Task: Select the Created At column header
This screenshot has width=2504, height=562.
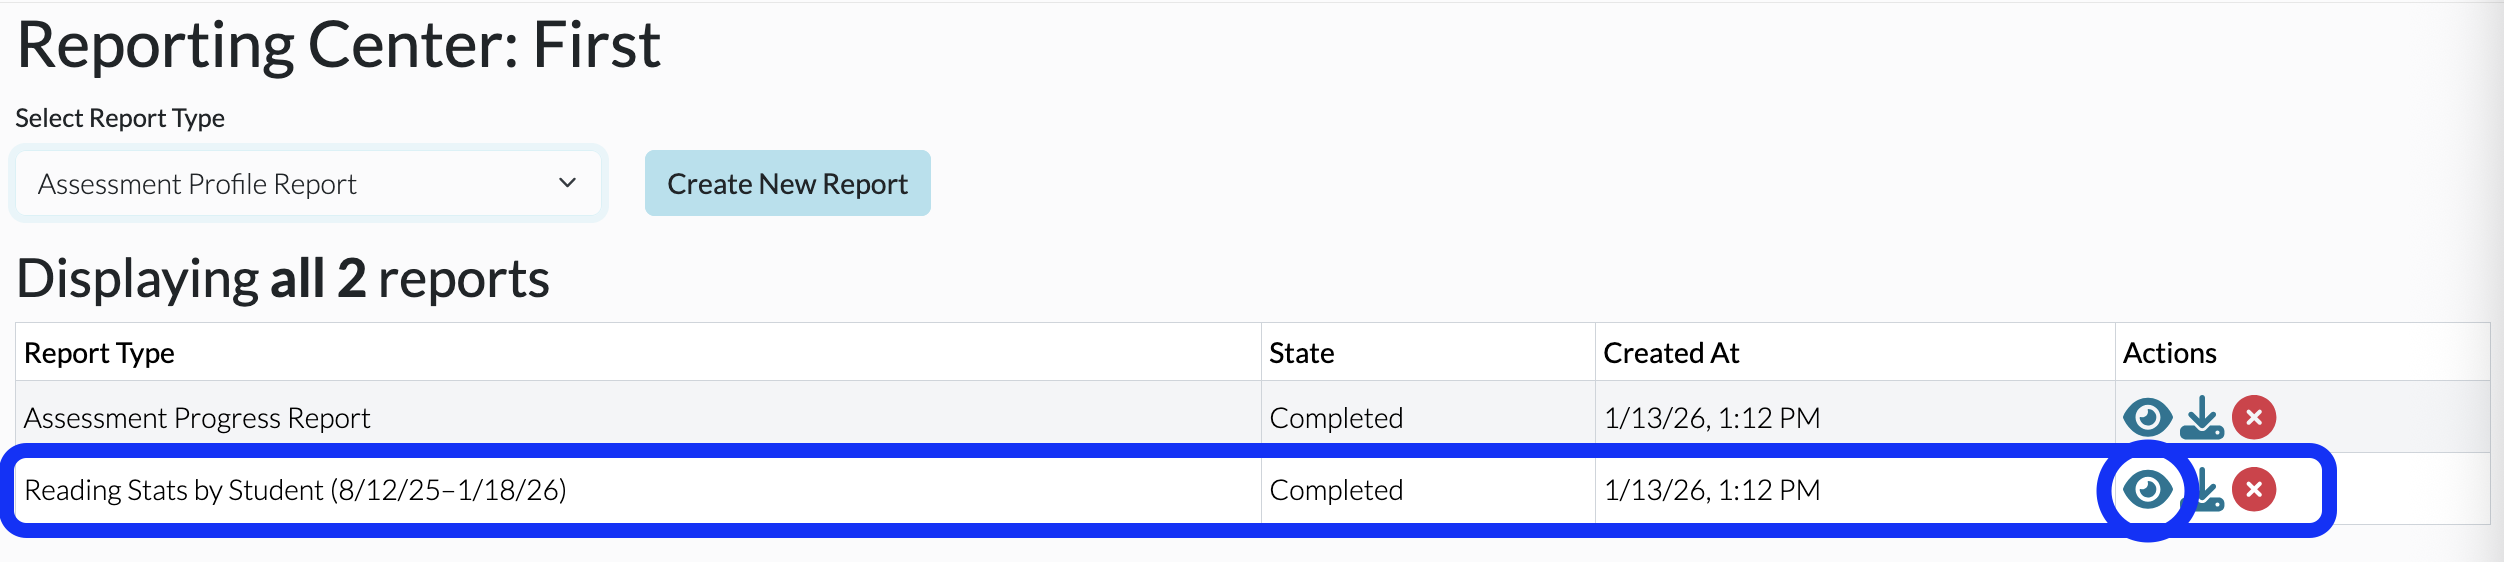Action: click(x=1671, y=353)
